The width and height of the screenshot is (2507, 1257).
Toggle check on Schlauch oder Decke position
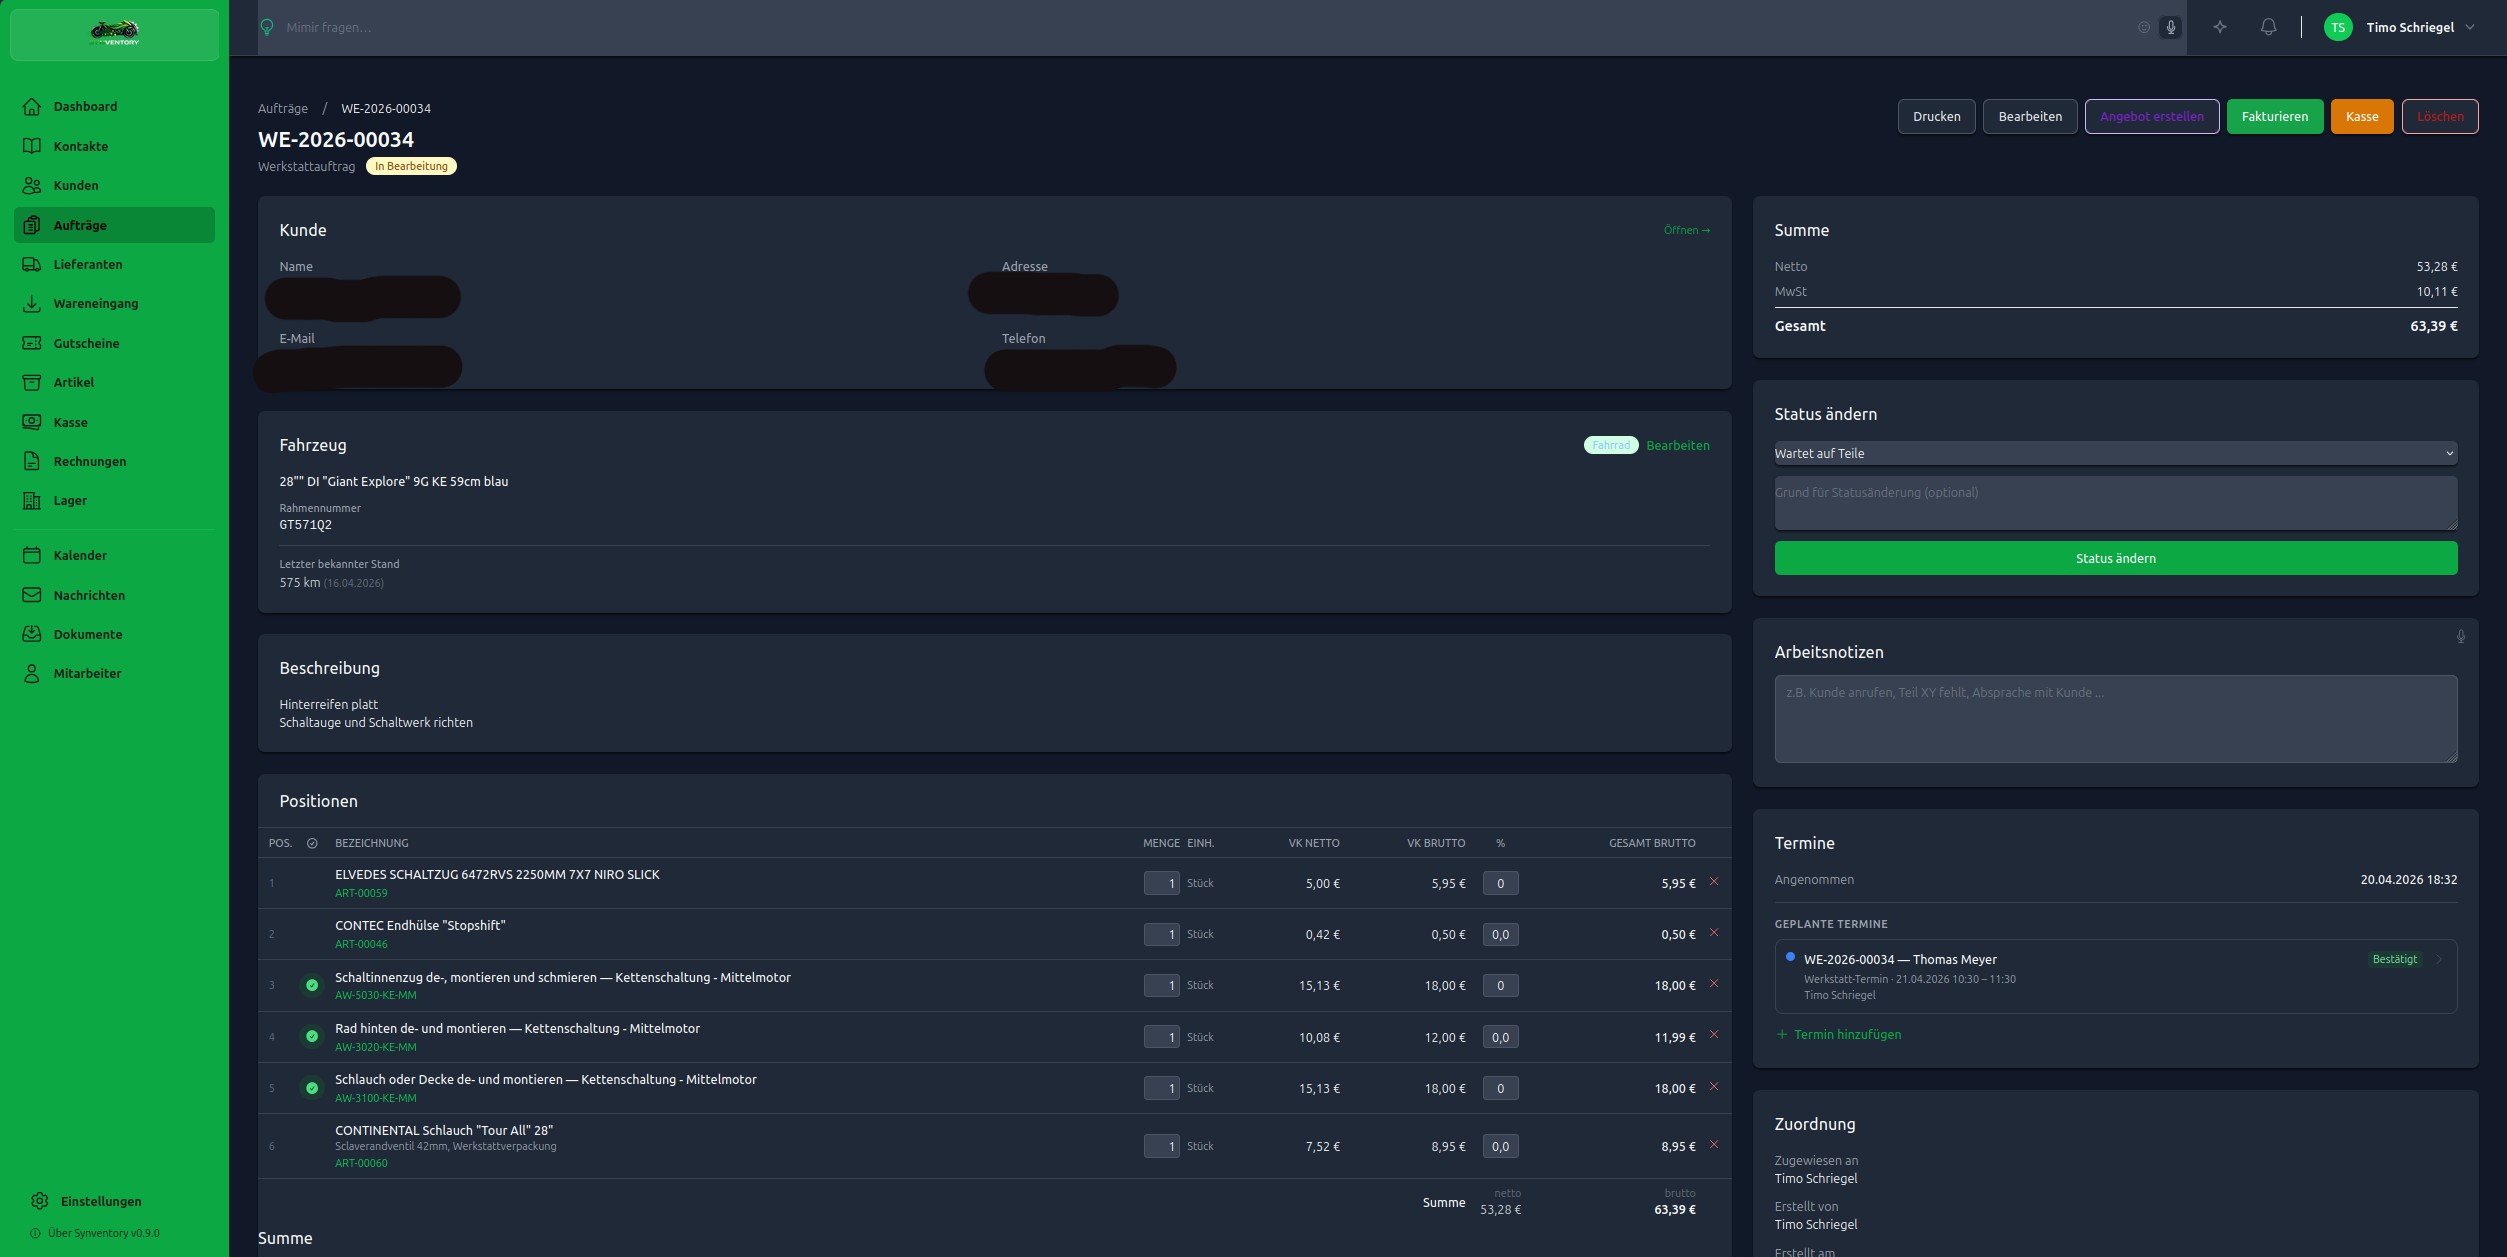312,1088
